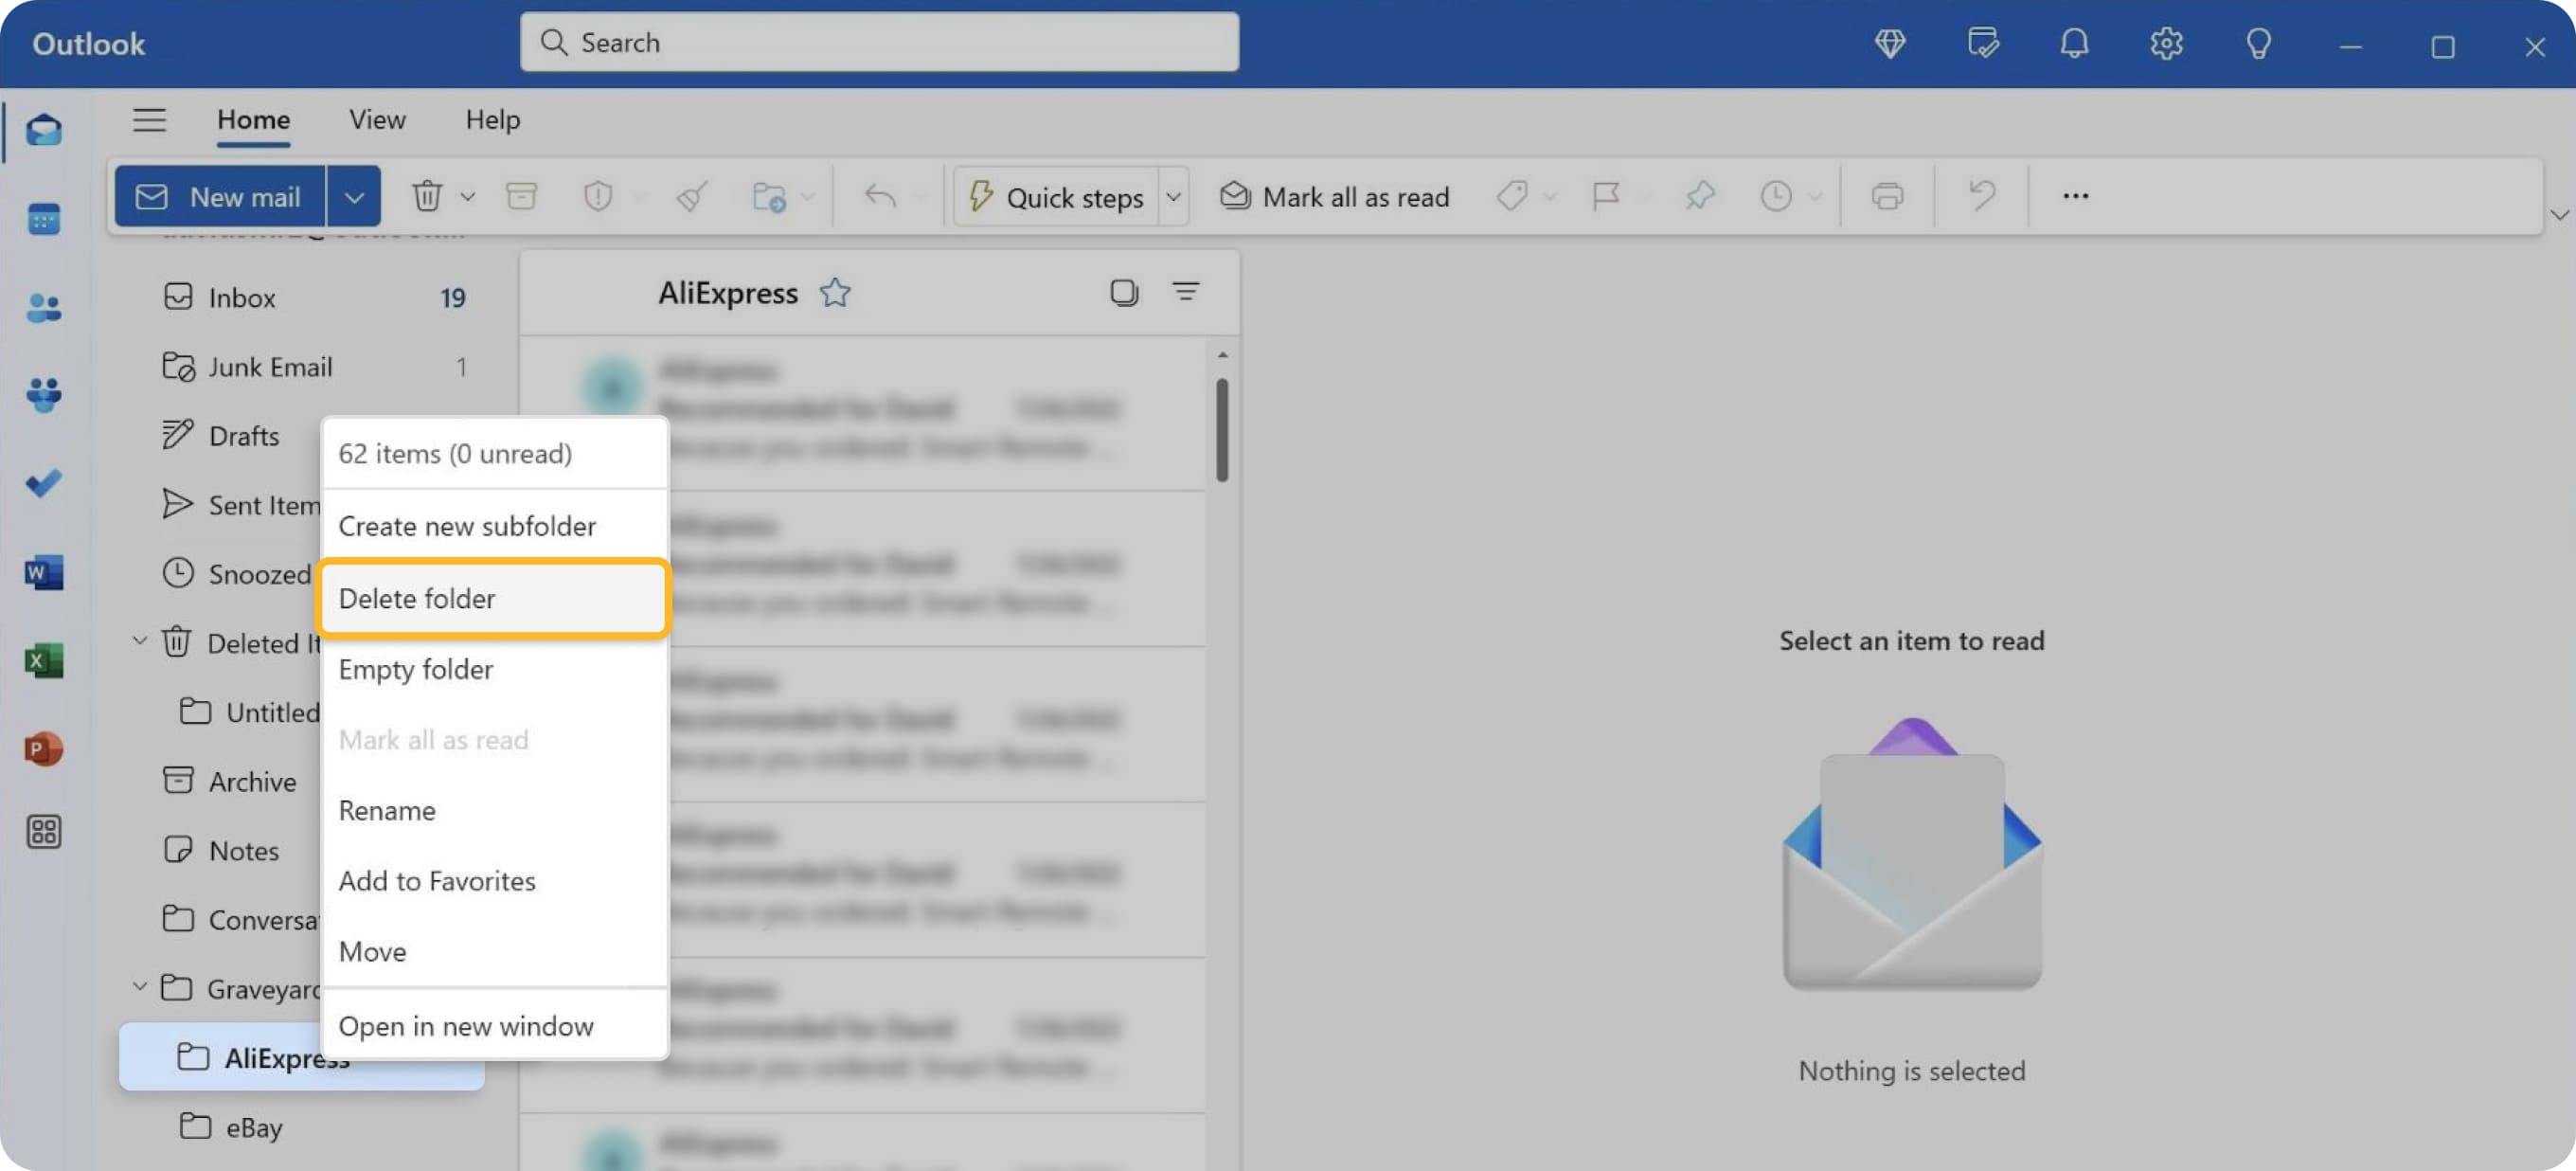The width and height of the screenshot is (2576, 1171).
Task: Toggle the select-all messages checkbox icon
Action: coord(1123,292)
